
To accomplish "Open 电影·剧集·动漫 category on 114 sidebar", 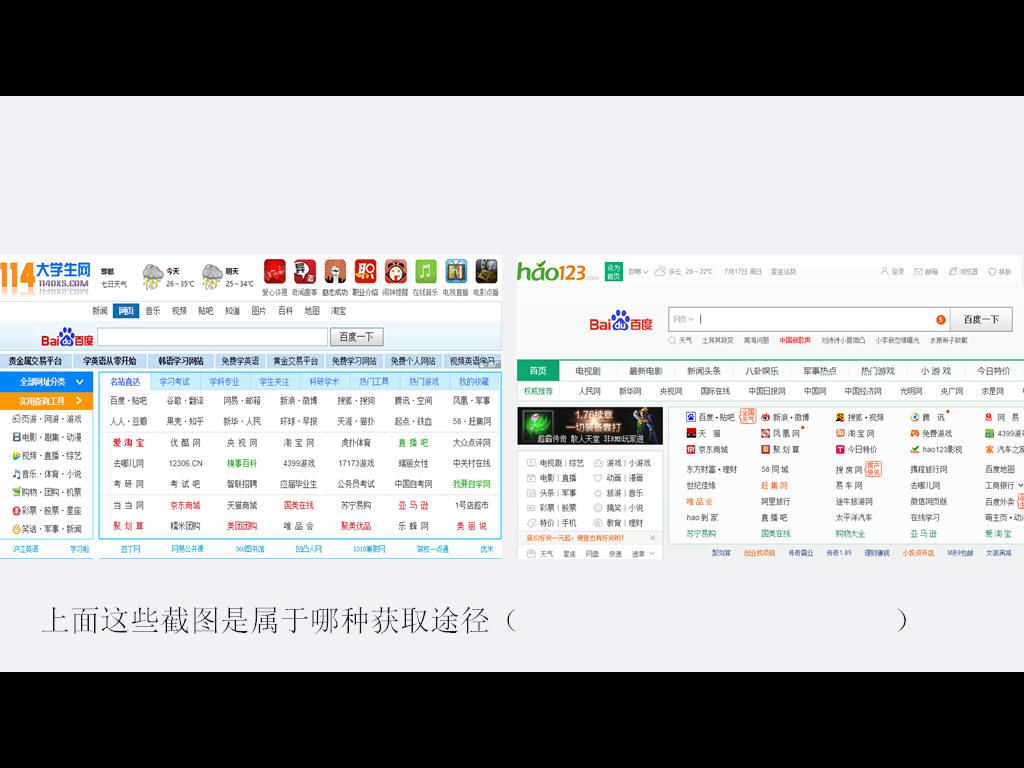I will click(46, 438).
